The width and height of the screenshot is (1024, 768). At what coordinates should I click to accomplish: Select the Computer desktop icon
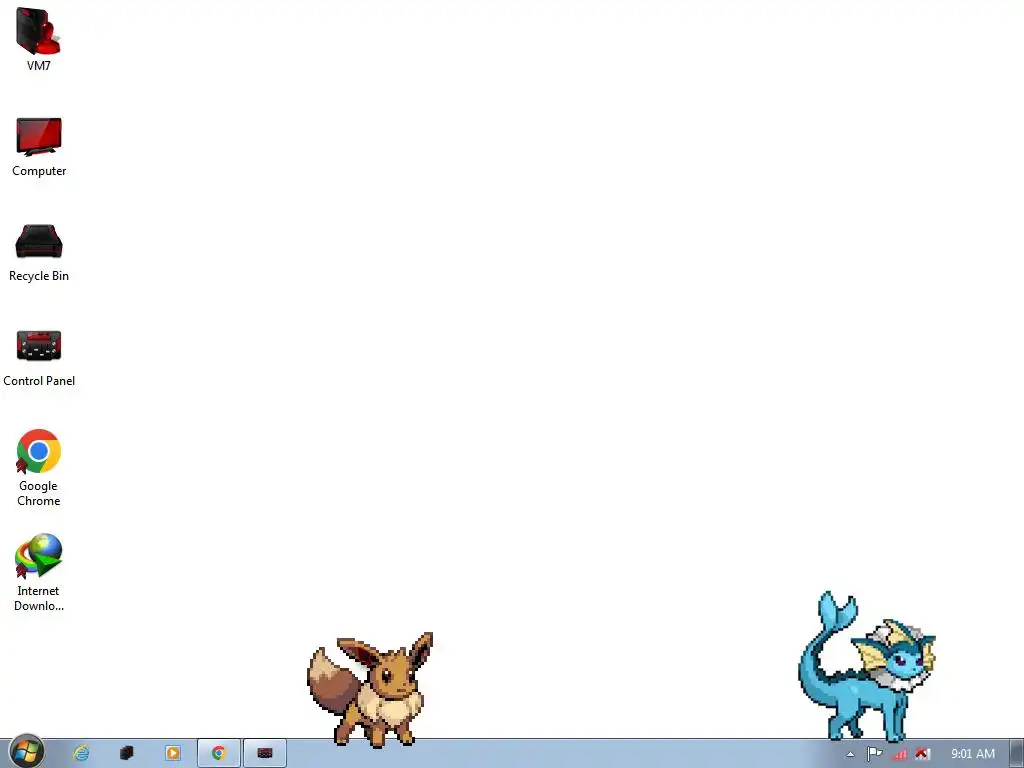coord(39,147)
